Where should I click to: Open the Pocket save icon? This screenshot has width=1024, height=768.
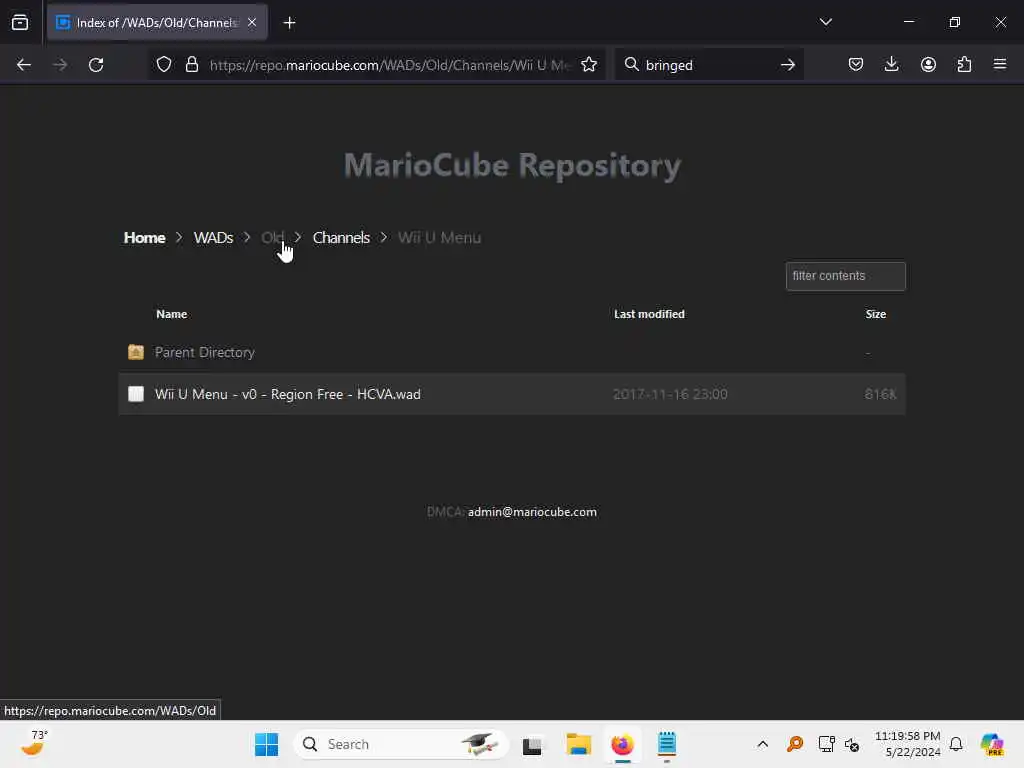click(x=856, y=64)
